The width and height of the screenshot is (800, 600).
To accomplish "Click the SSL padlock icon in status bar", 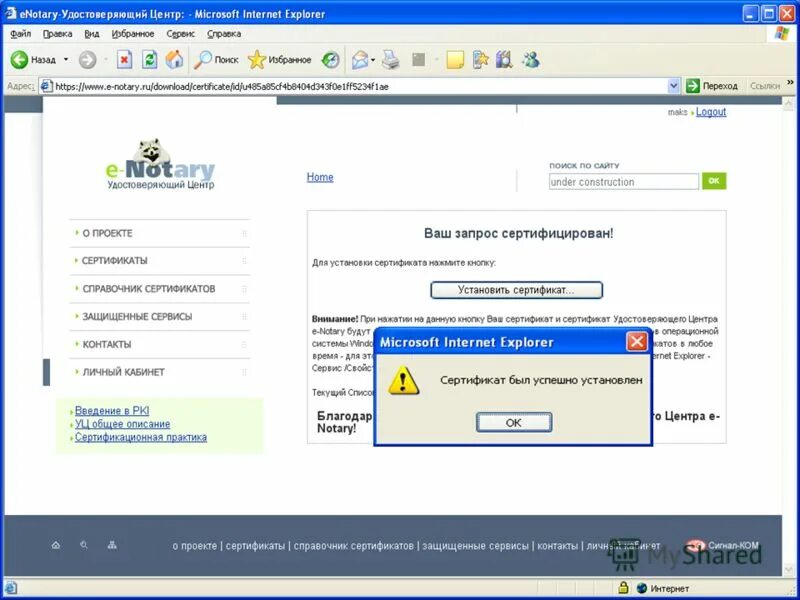I will point(623,588).
